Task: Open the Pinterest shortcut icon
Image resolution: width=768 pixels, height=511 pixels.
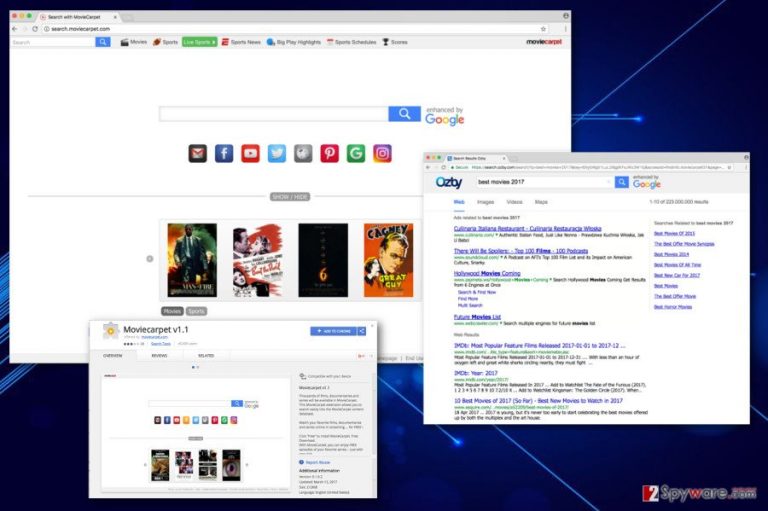Action: 330,153
